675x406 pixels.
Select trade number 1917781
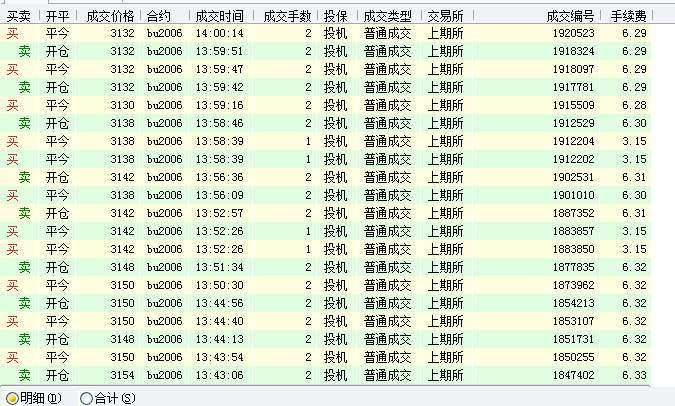(x=573, y=87)
